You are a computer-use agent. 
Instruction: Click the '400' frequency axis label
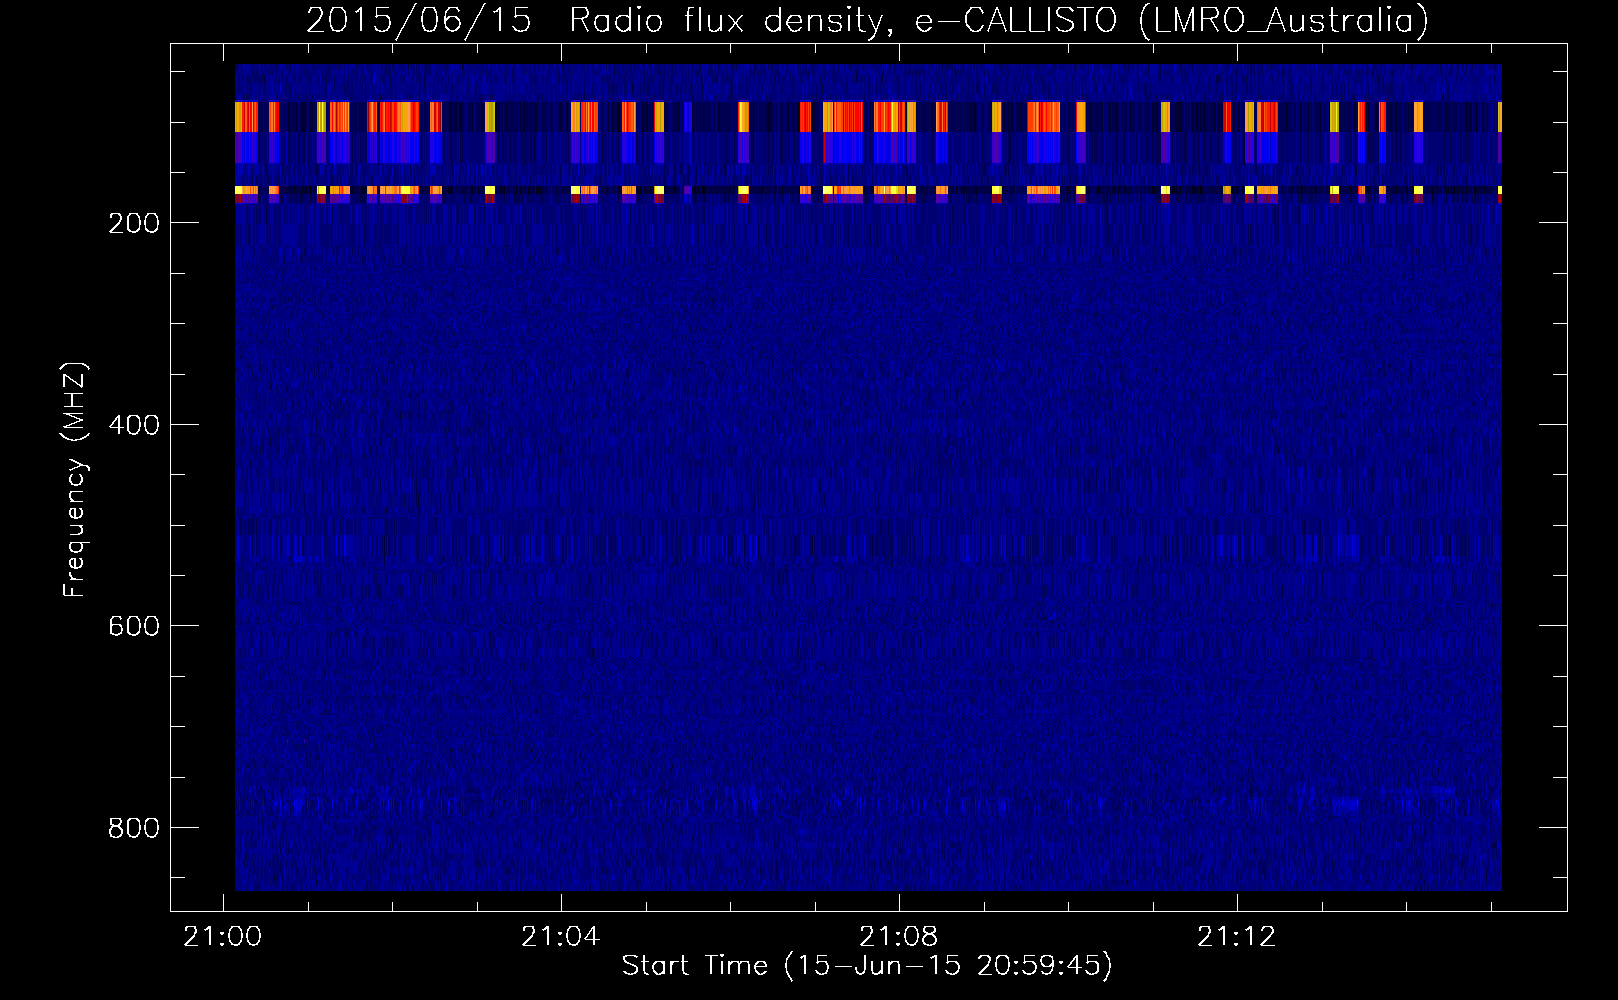[x=134, y=425]
